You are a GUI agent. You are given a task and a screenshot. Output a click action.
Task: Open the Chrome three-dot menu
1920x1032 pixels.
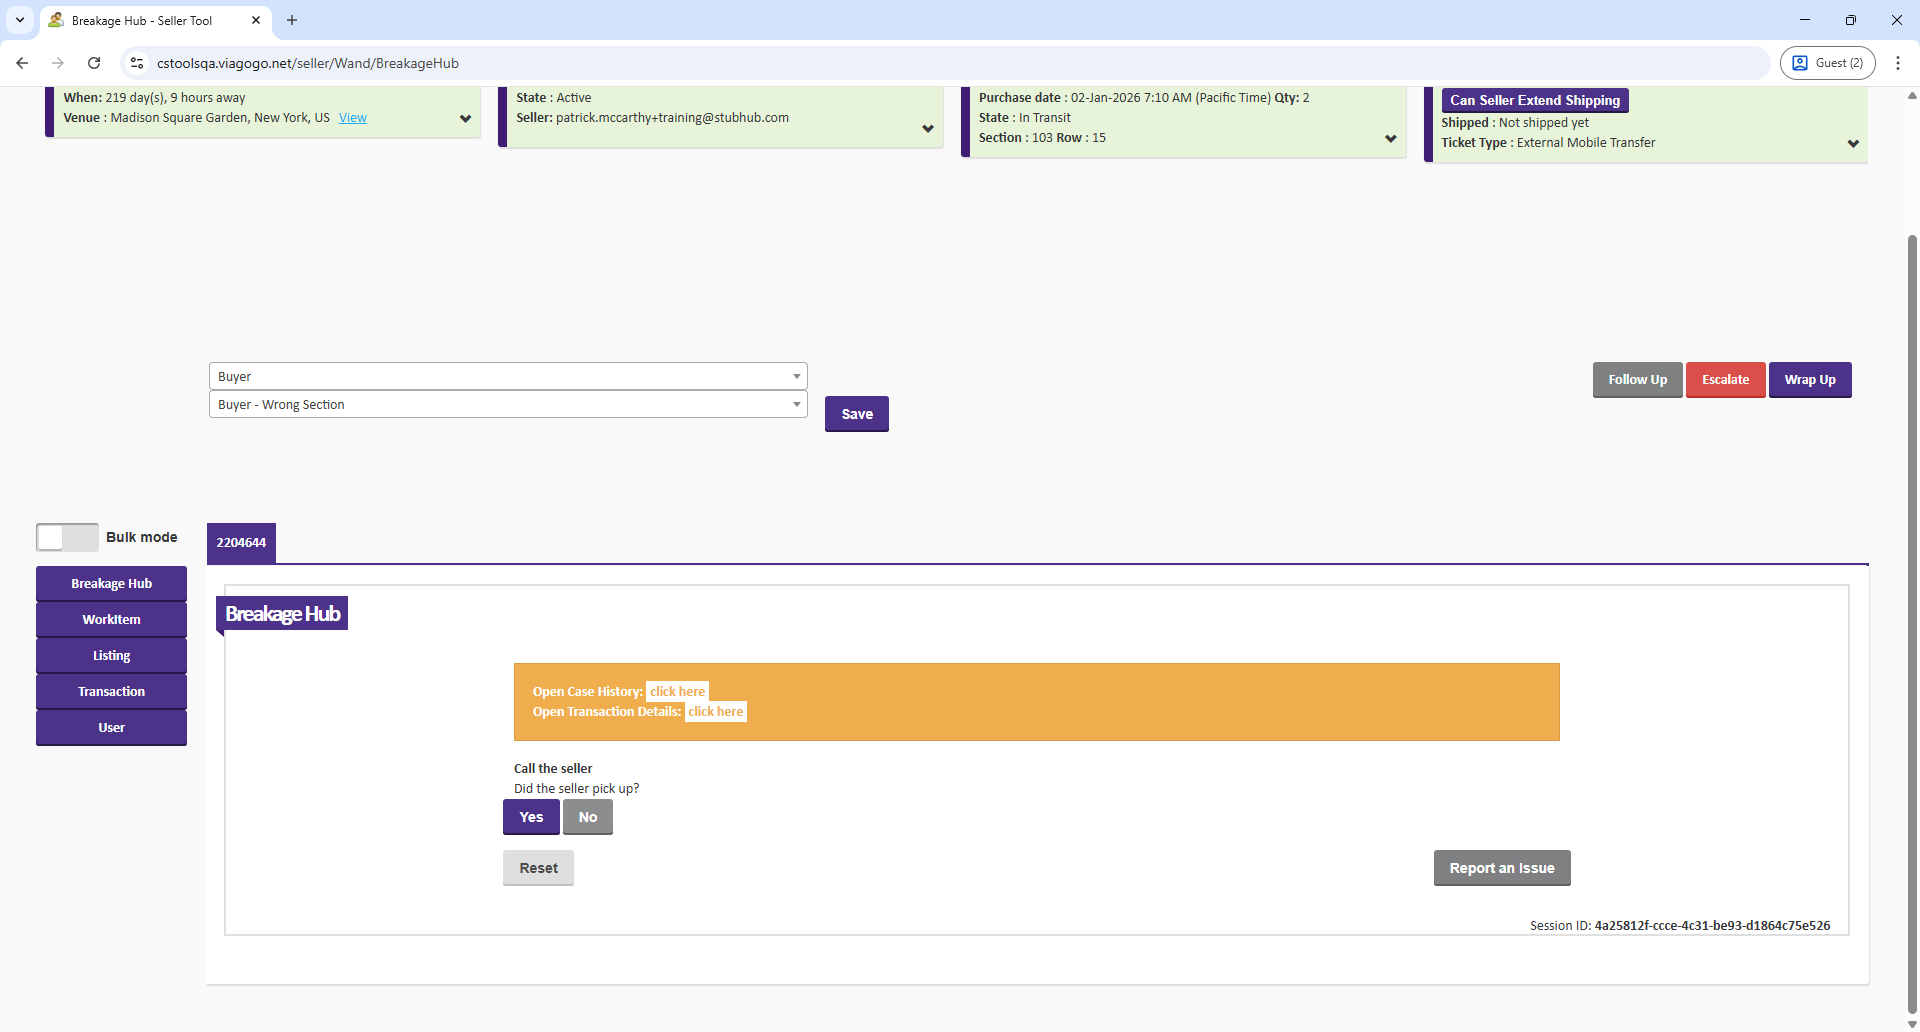point(1897,63)
